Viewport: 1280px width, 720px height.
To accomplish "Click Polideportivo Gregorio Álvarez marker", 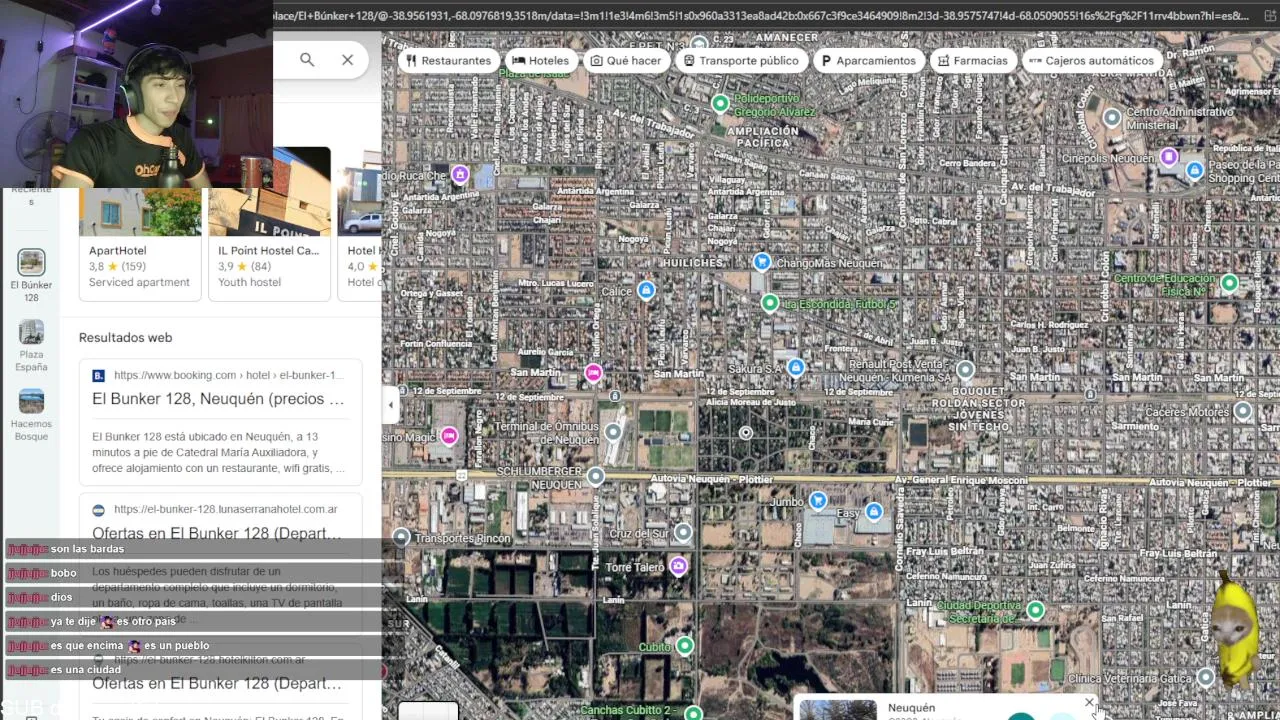I will coord(720,103).
